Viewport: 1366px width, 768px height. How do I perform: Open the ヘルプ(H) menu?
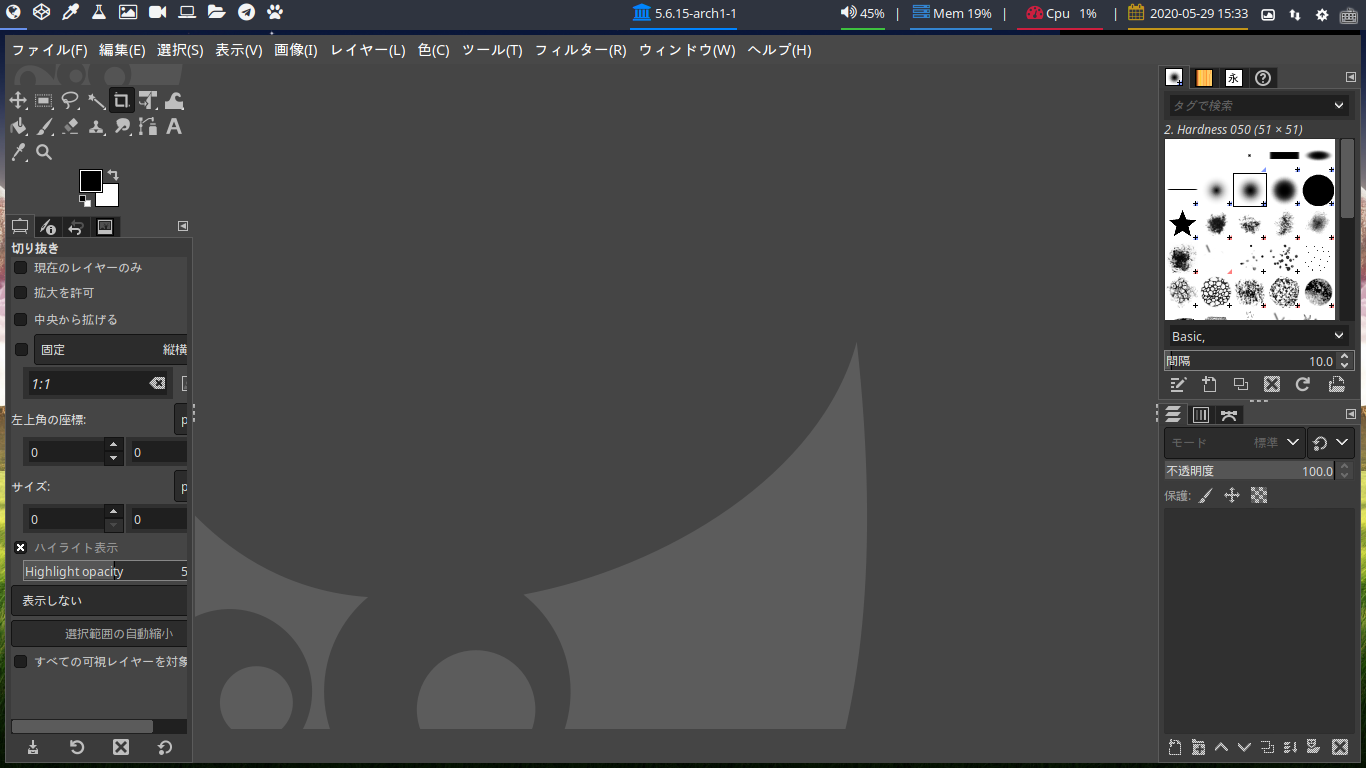(x=779, y=50)
